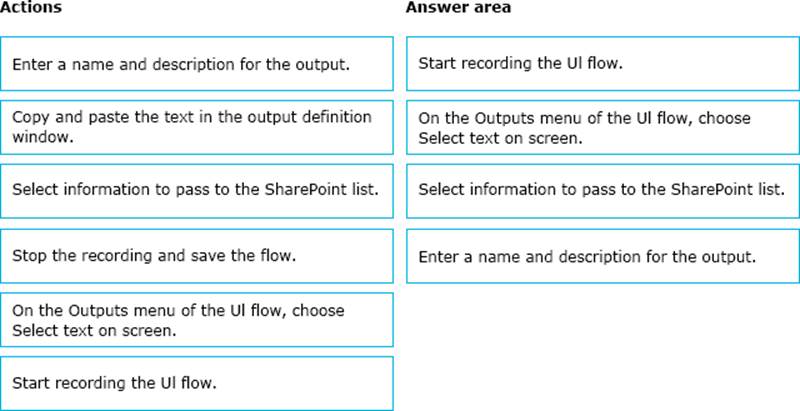The height and width of the screenshot is (411, 800).
Task: Select the bottom box in the Actions column
Action: [197, 383]
